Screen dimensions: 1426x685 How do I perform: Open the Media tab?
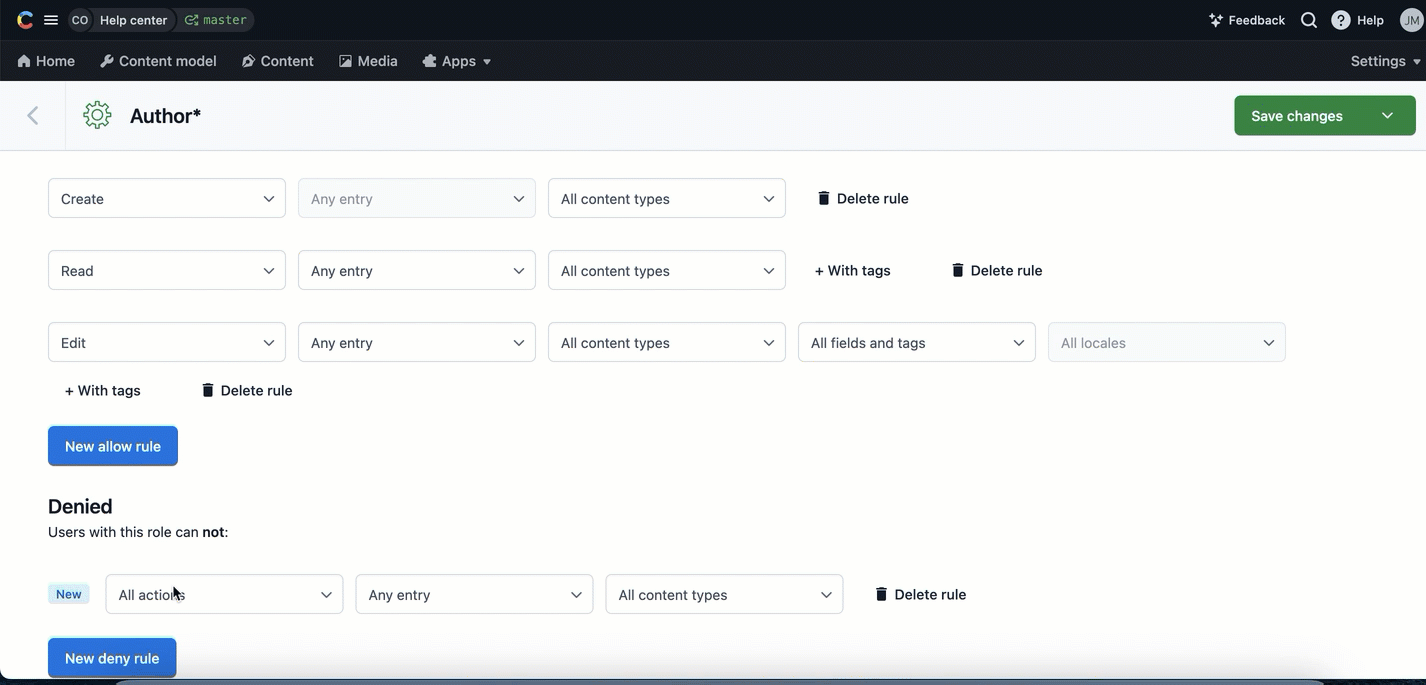coord(368,61)
